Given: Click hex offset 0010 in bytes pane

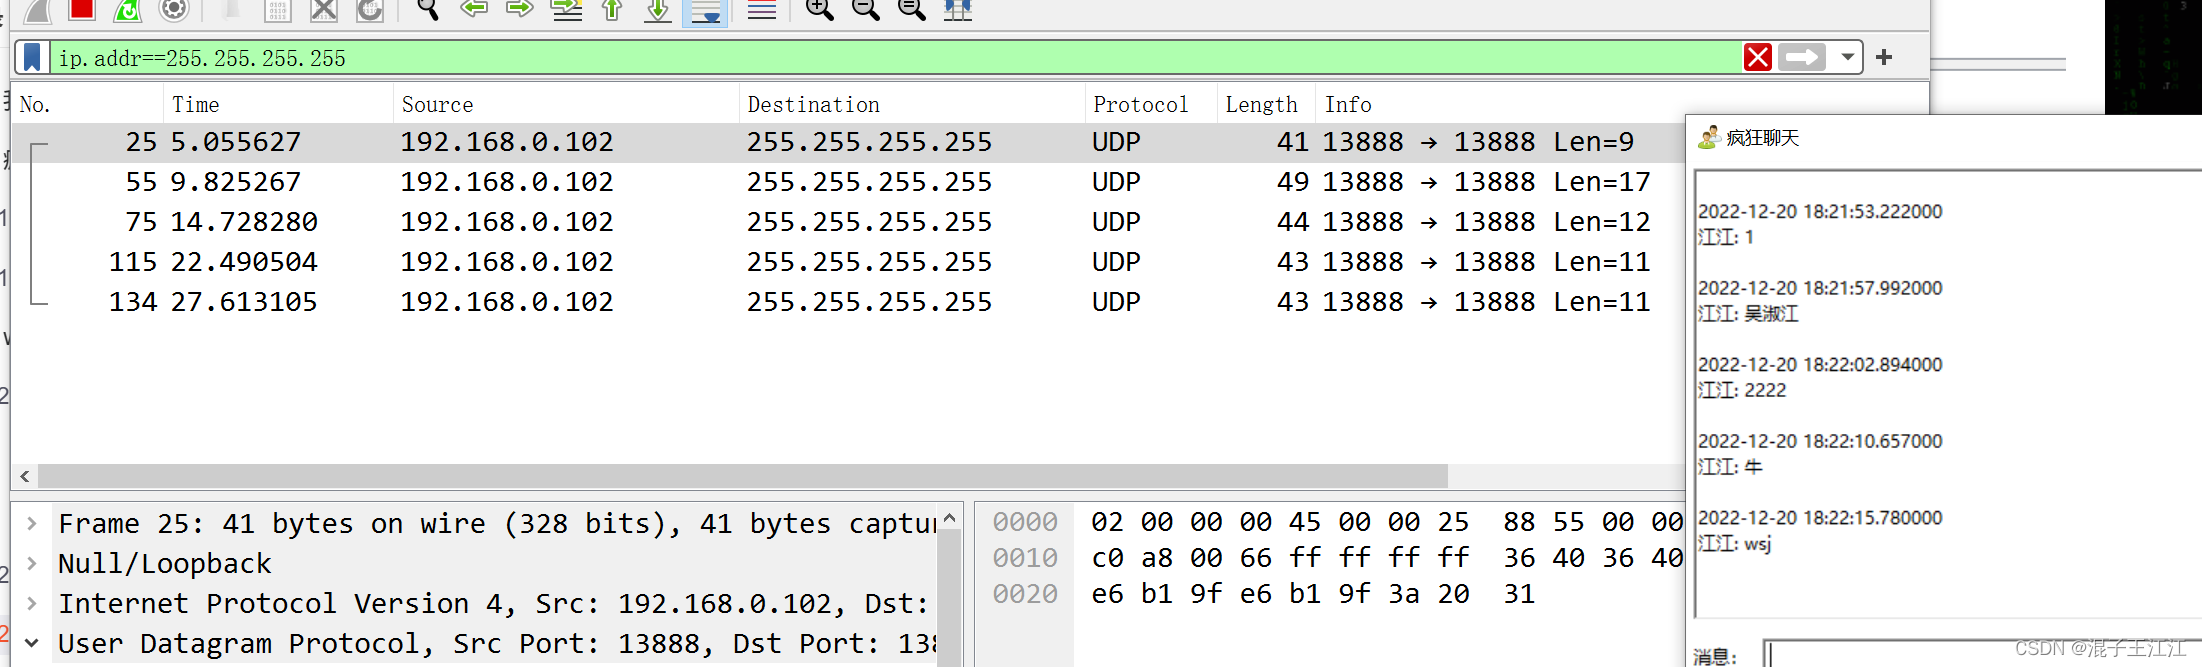Looking at the screenshot, I should tap(1025, 558).
